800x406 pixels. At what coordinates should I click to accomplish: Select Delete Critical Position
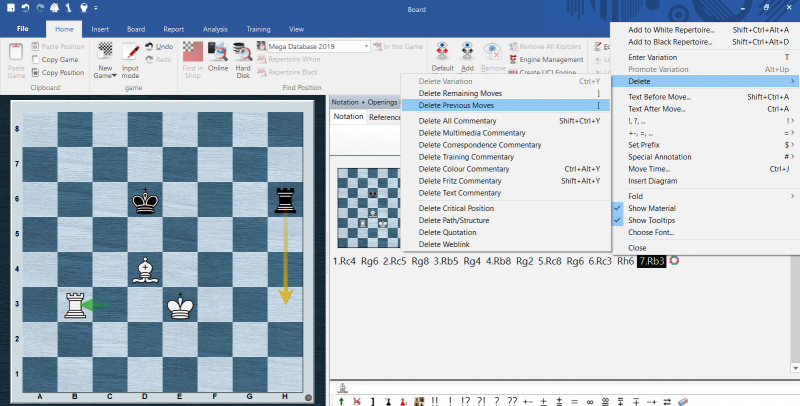tap(506, 208)
